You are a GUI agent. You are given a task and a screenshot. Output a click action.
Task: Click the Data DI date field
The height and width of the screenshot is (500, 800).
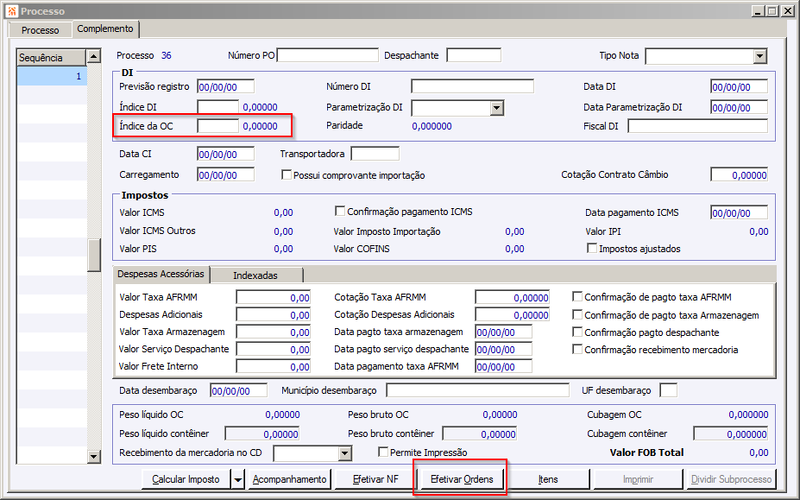click(x=739, y=87)
